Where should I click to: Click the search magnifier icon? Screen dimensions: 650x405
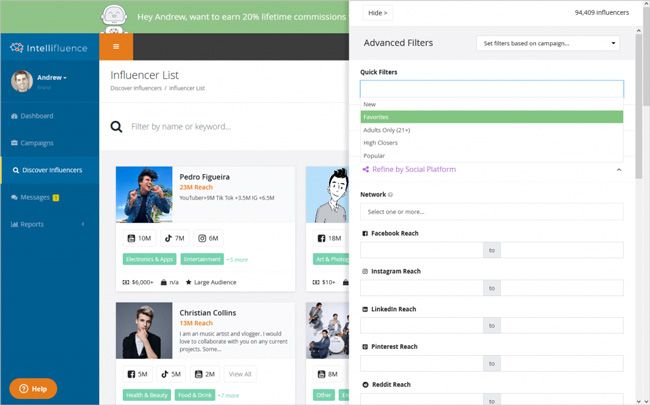click(116, 127)
